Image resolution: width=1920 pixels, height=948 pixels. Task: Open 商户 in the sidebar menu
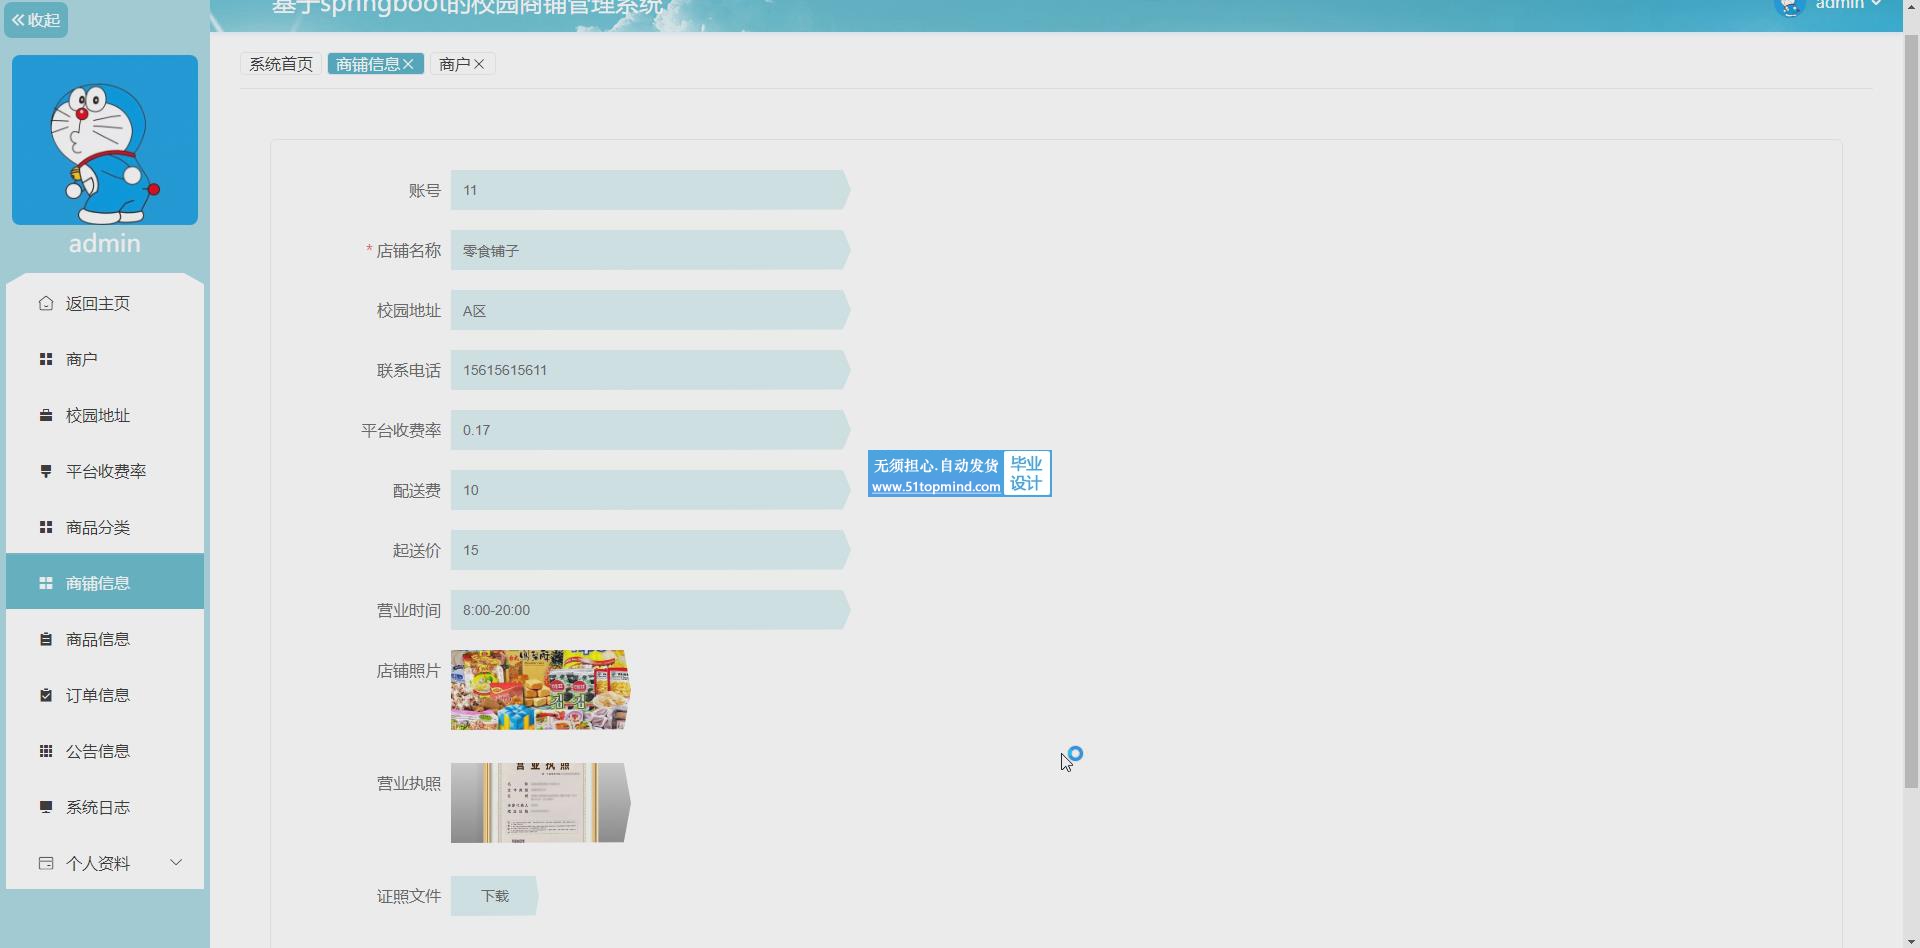pos(105,359)
